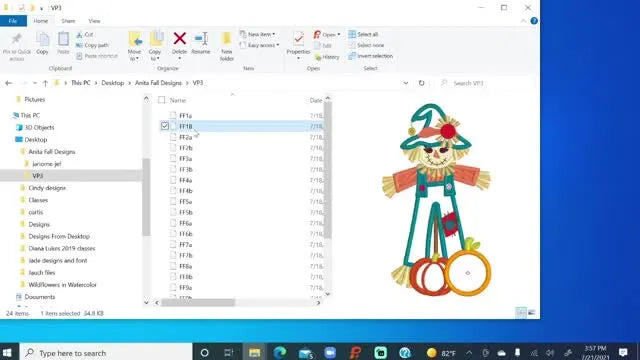The height and width of the screenshot is (360, 640).
Task: Toggle the select-all checkbox beside Name
Action: 162,100
